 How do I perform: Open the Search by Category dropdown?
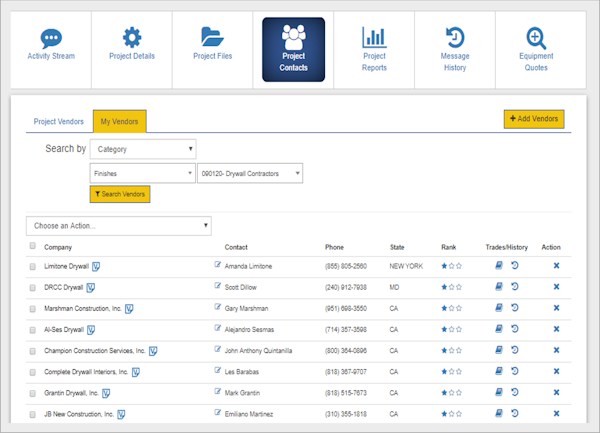click(x=143, y=149)
